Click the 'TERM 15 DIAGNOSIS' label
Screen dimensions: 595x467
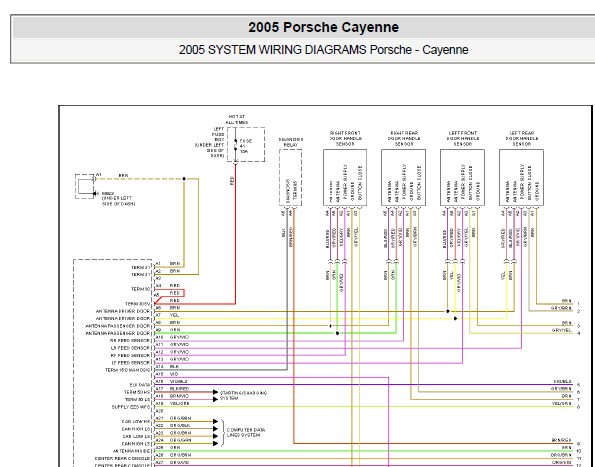(128, 370)
